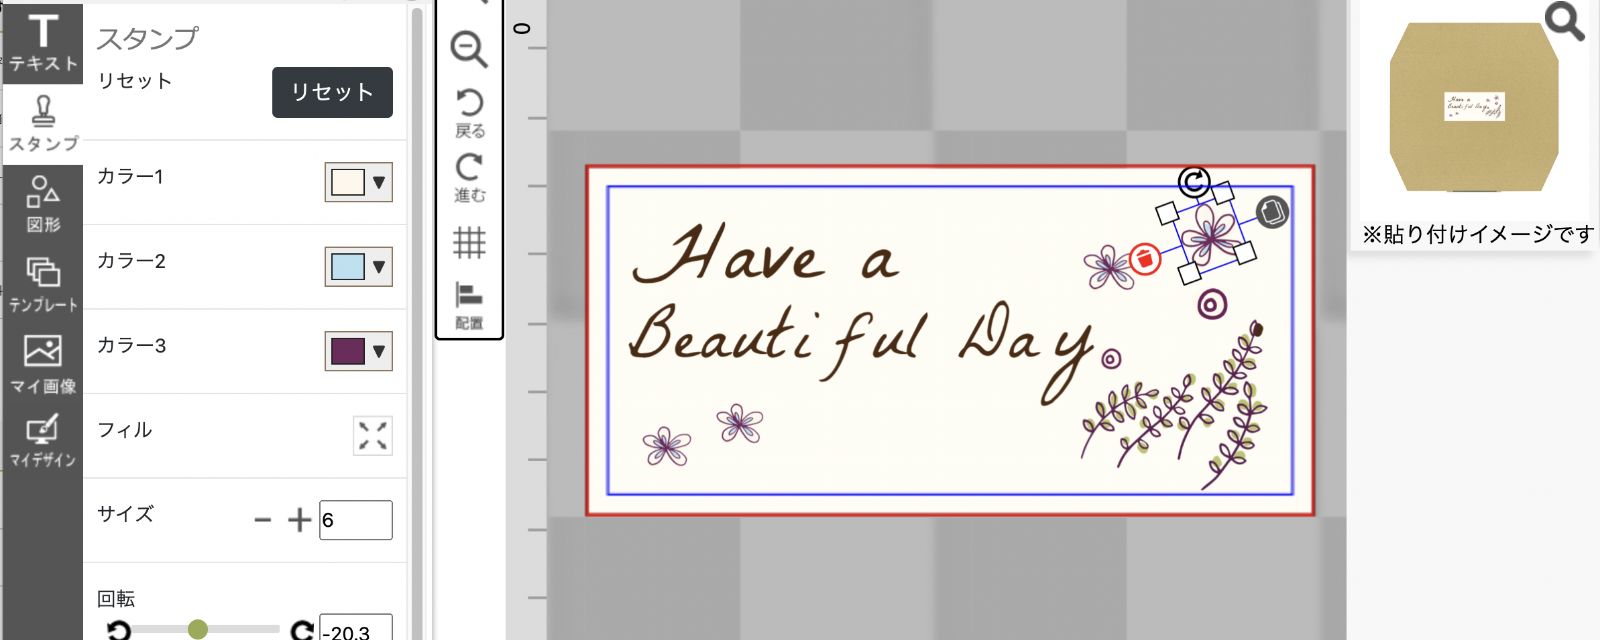Image resolution: width=1600 pixels, height=640 pixels.
Task: Undo with the 戻る button
Action: tap(469, 112)
